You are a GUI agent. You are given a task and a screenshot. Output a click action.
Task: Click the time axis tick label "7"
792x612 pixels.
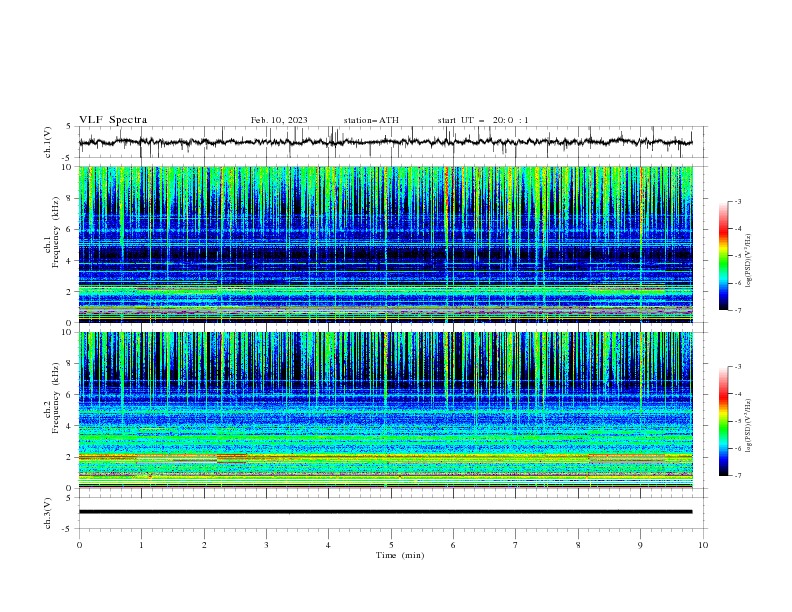(516, 545)
